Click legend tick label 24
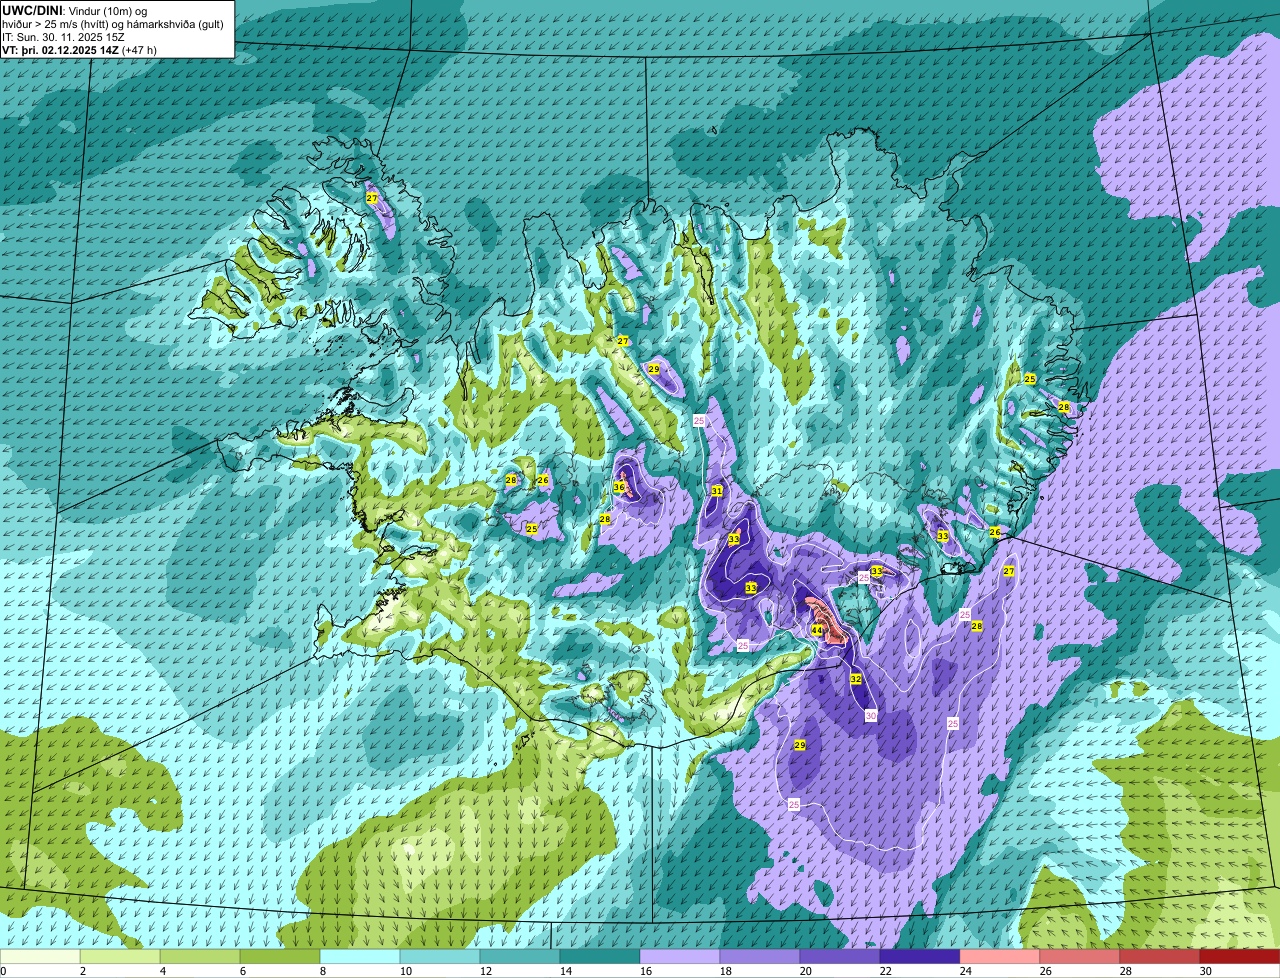Viewport: 1280px width, 978px height. (965, 971)
